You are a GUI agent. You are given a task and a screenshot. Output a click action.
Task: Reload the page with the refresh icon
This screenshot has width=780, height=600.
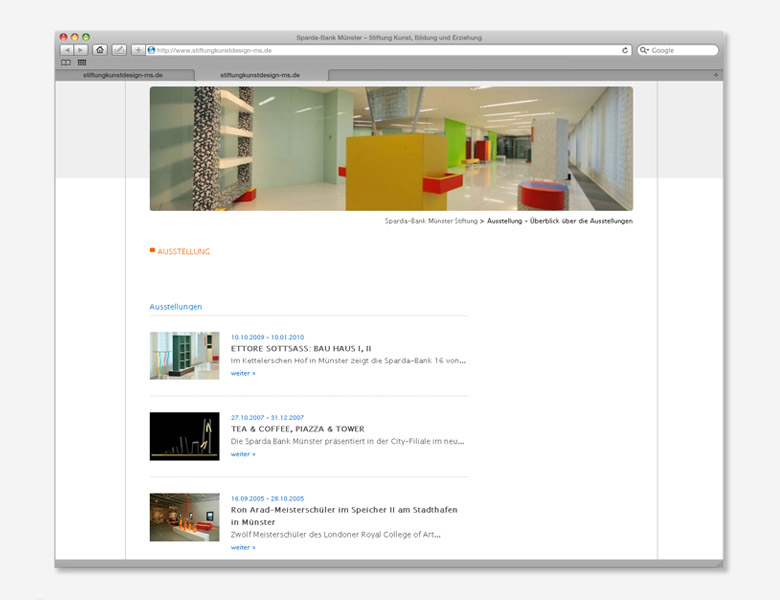tap(625, 50)
